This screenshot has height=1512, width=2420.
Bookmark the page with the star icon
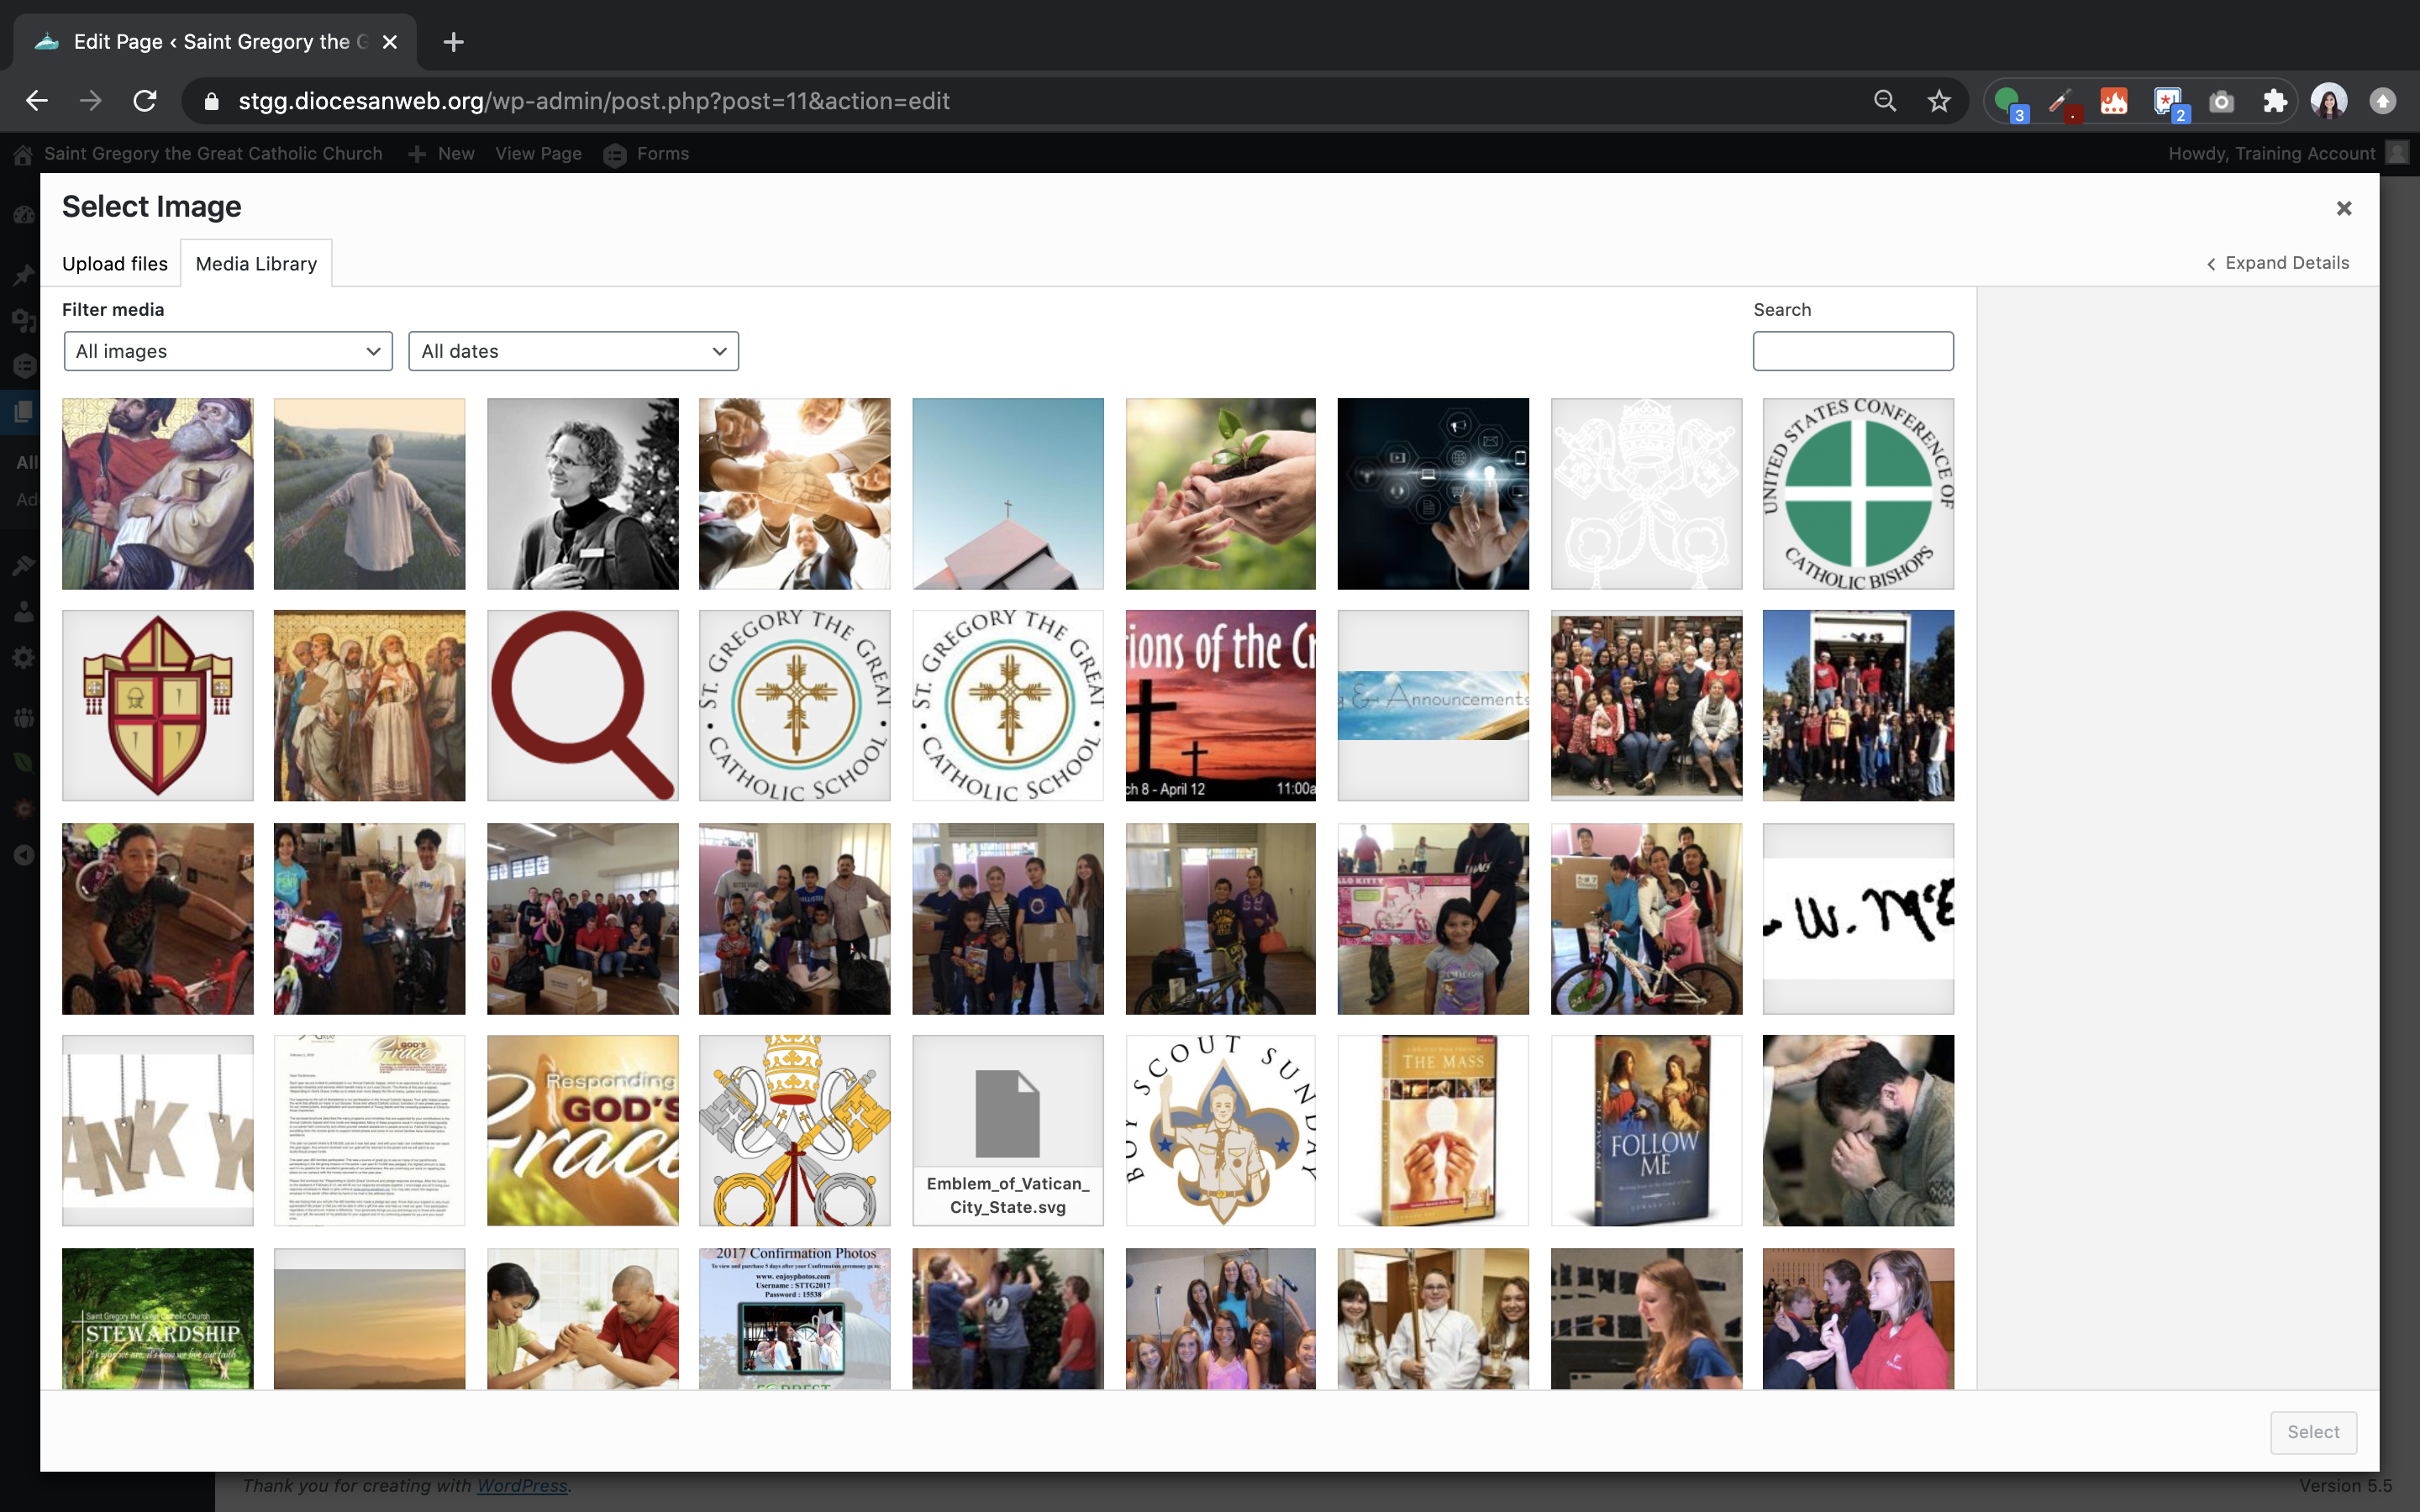tap(1938, 101)
